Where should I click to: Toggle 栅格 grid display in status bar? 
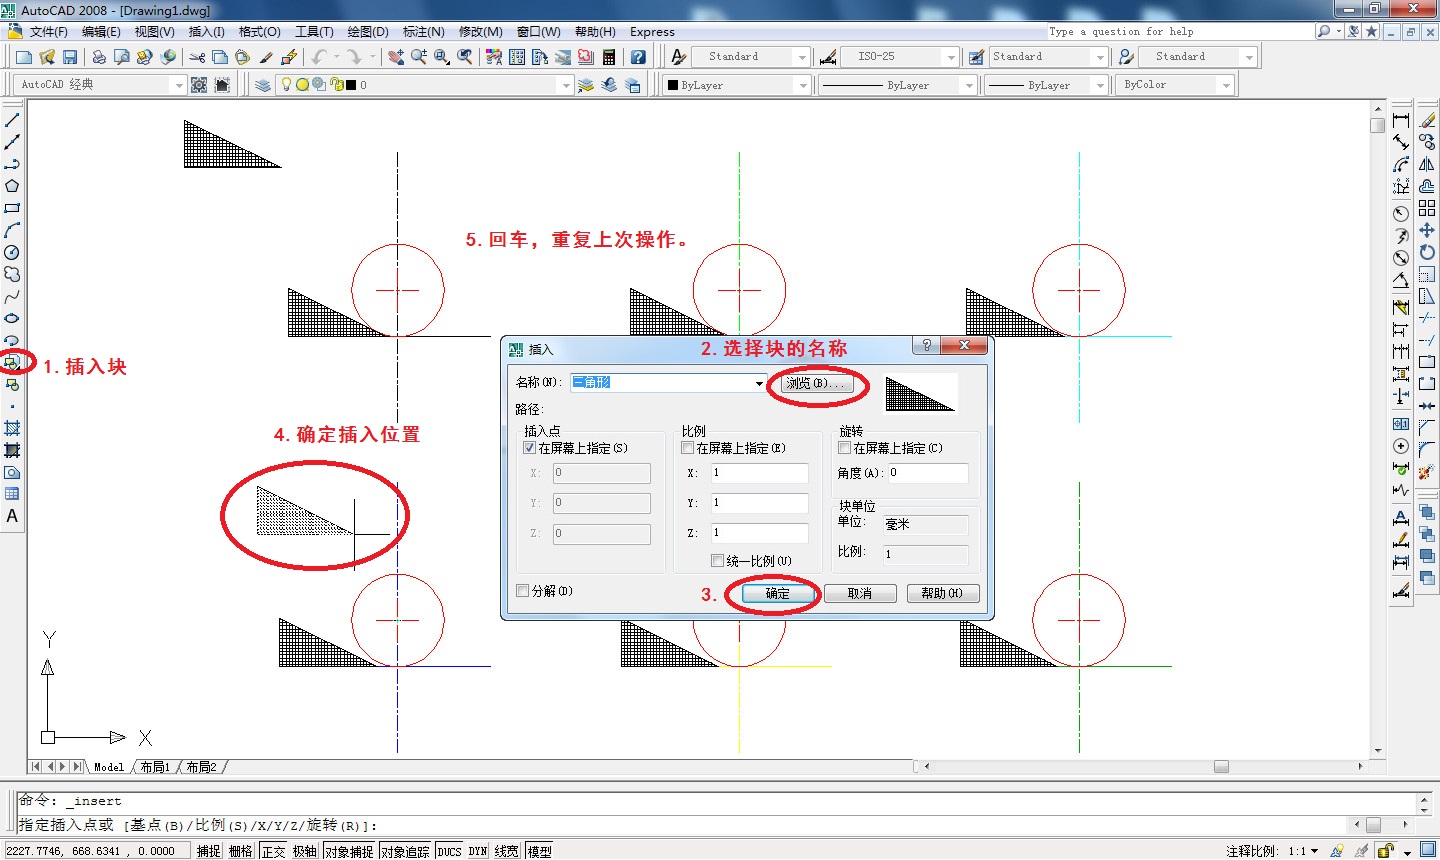pos(241,851)
